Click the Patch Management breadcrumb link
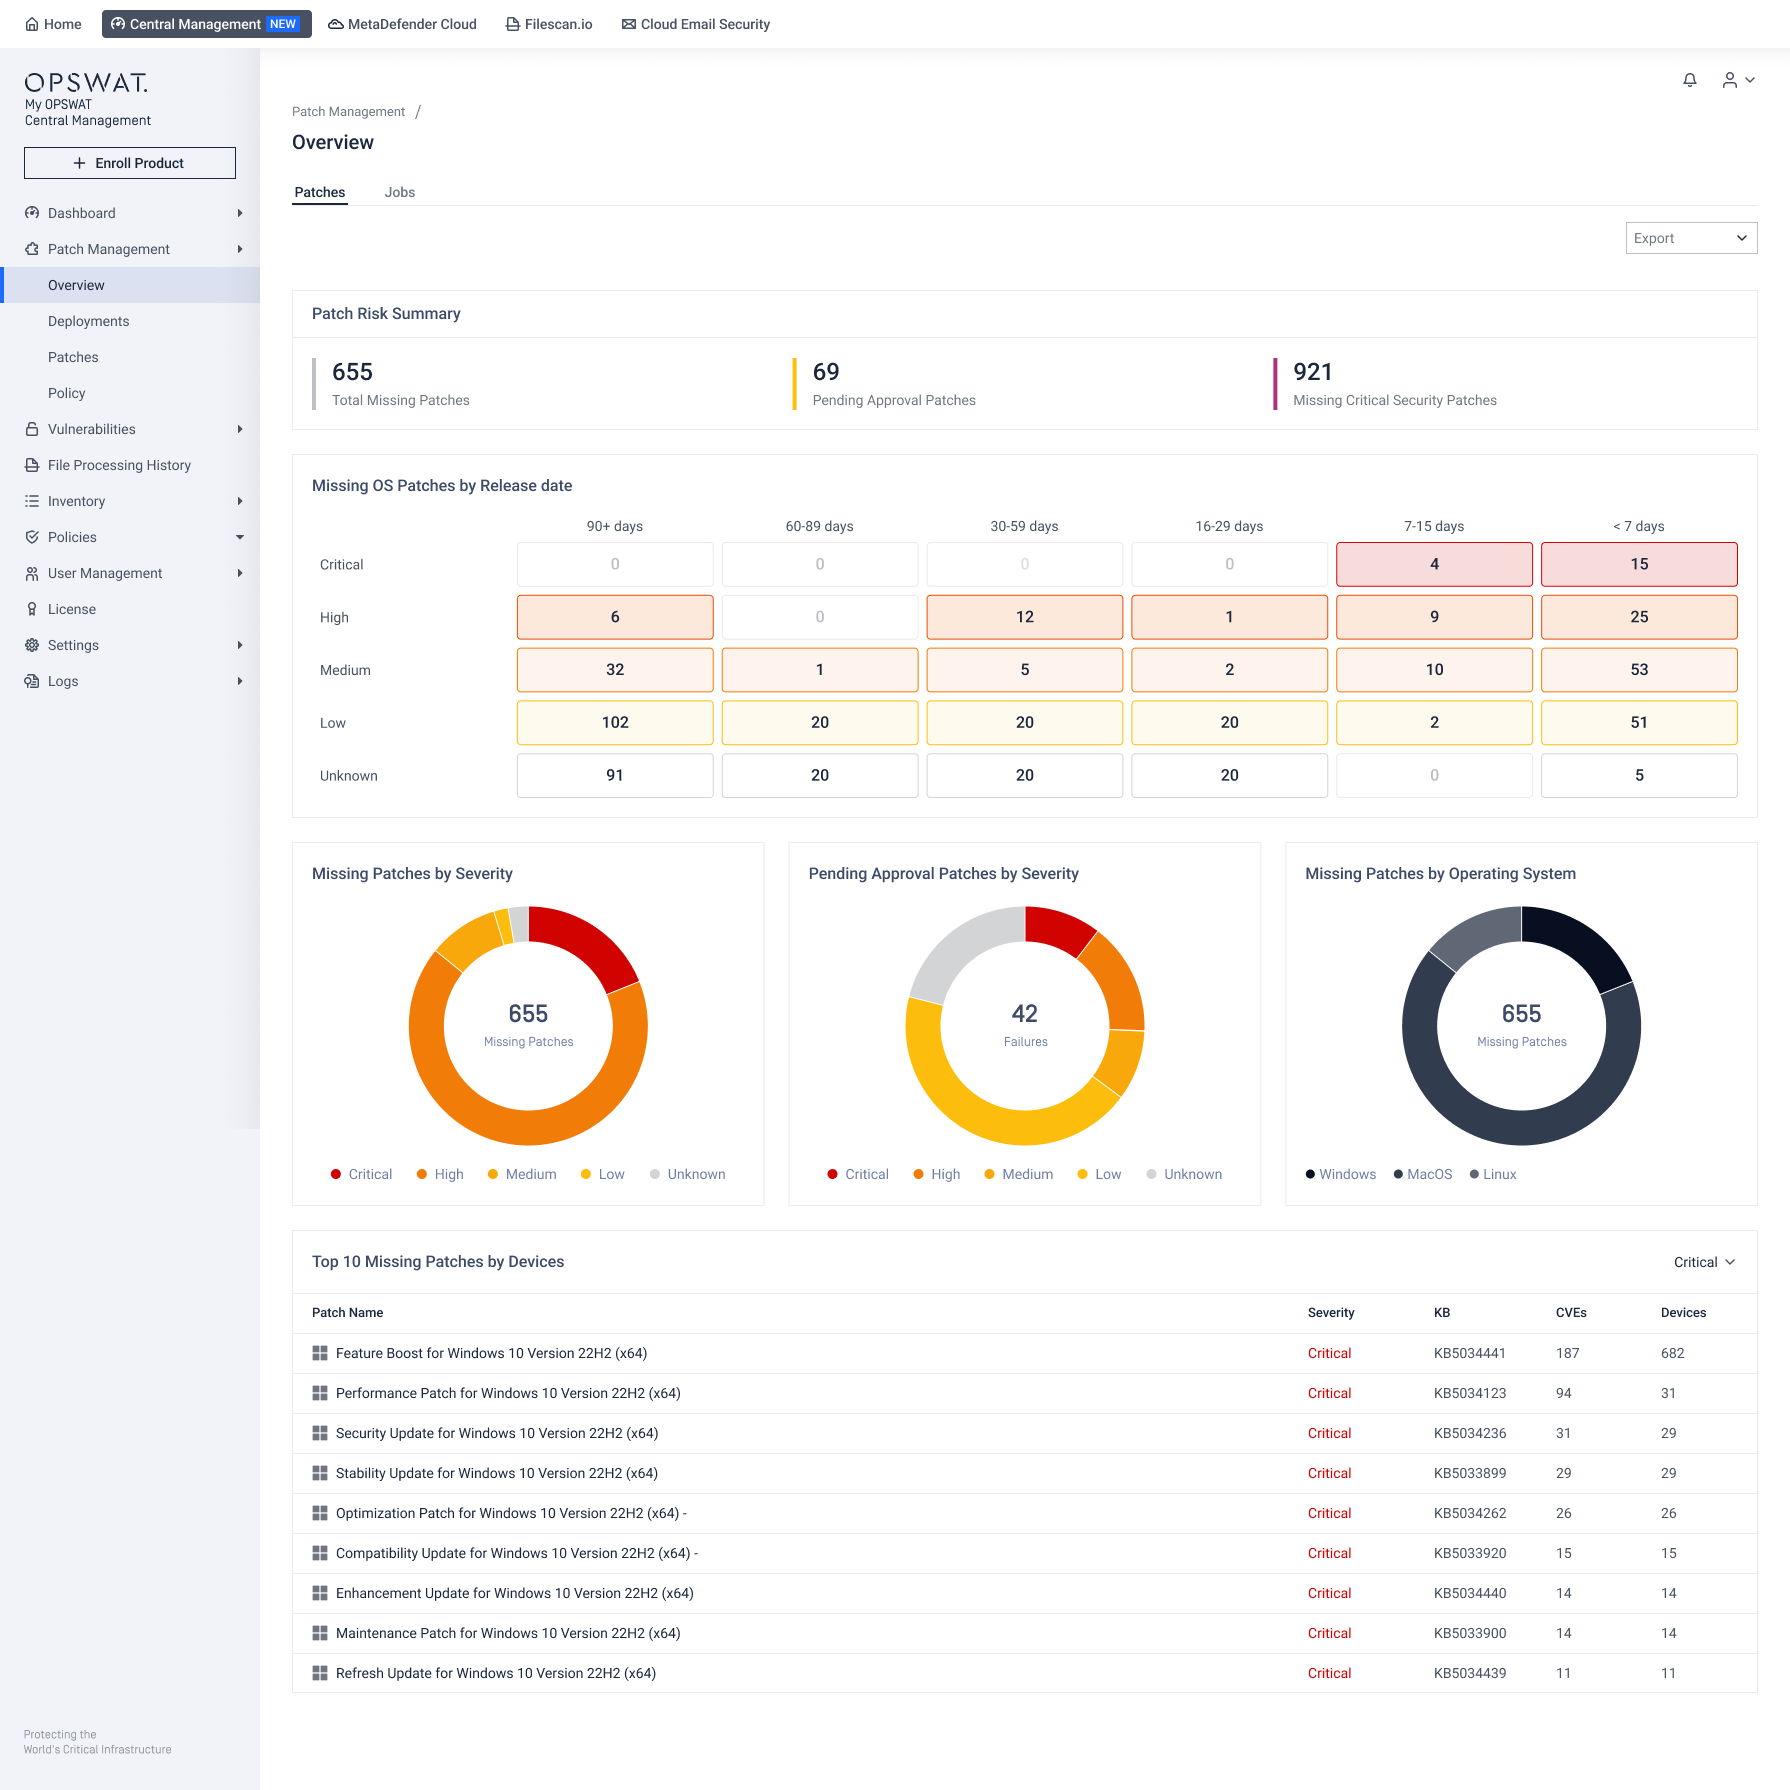Viewport: 1790px width, 1790px height. pyautogui.click(x=348, y=112)
